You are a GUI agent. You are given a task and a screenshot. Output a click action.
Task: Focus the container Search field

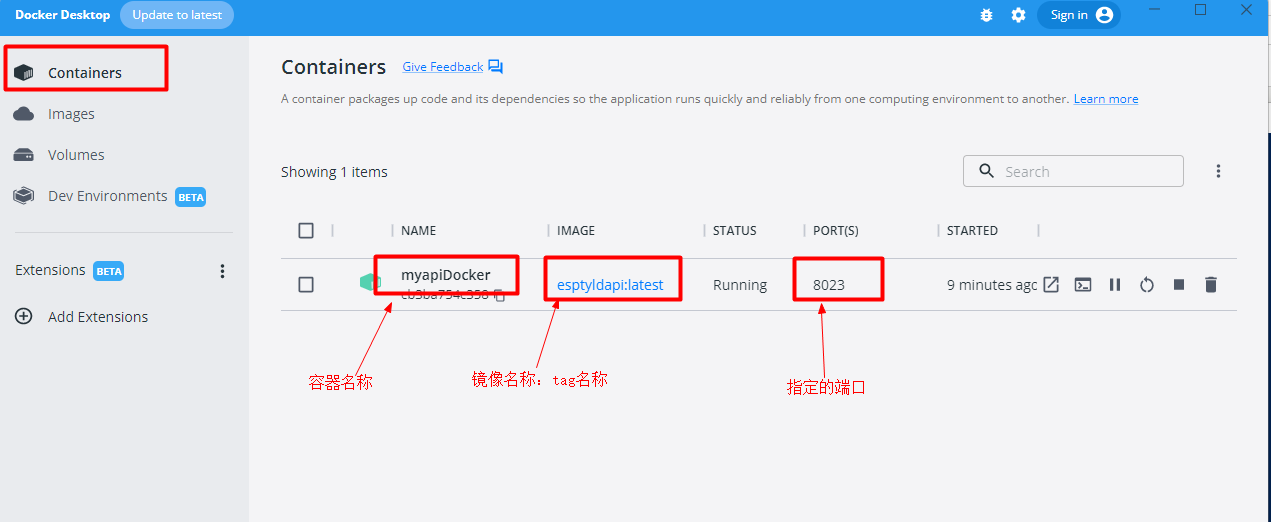point(1073,171)
